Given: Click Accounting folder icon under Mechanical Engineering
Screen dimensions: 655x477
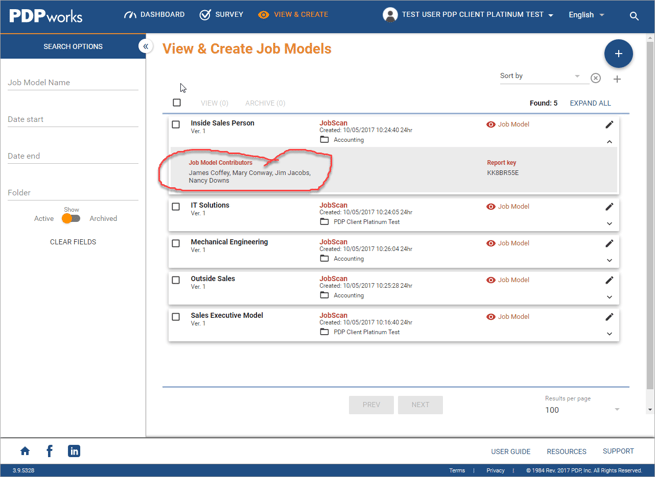Looking at the screenshot, I should (324, 258).
